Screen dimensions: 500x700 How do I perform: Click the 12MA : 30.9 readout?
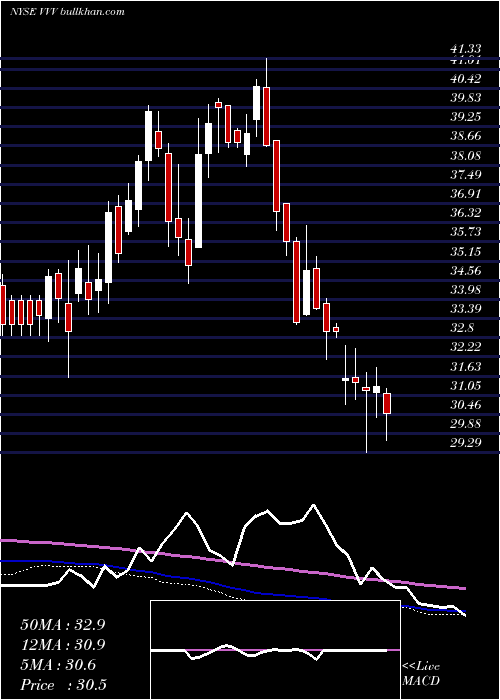63,645
